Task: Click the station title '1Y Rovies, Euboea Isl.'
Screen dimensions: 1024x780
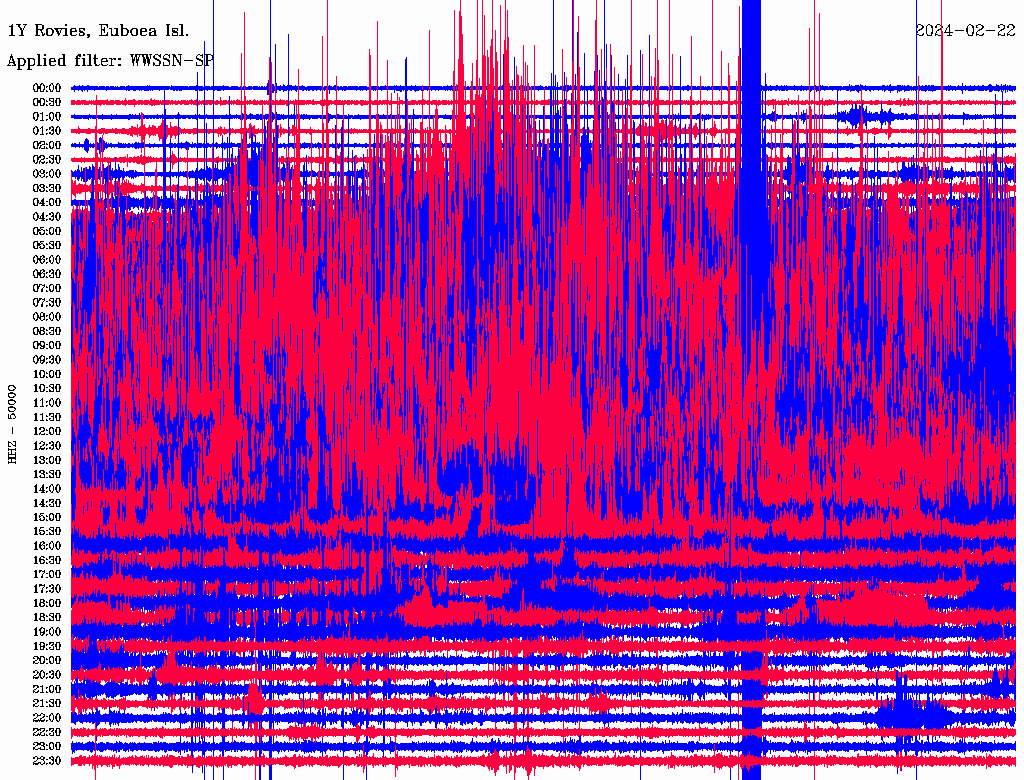Action: pyautogui.click(x=97, y=31)
